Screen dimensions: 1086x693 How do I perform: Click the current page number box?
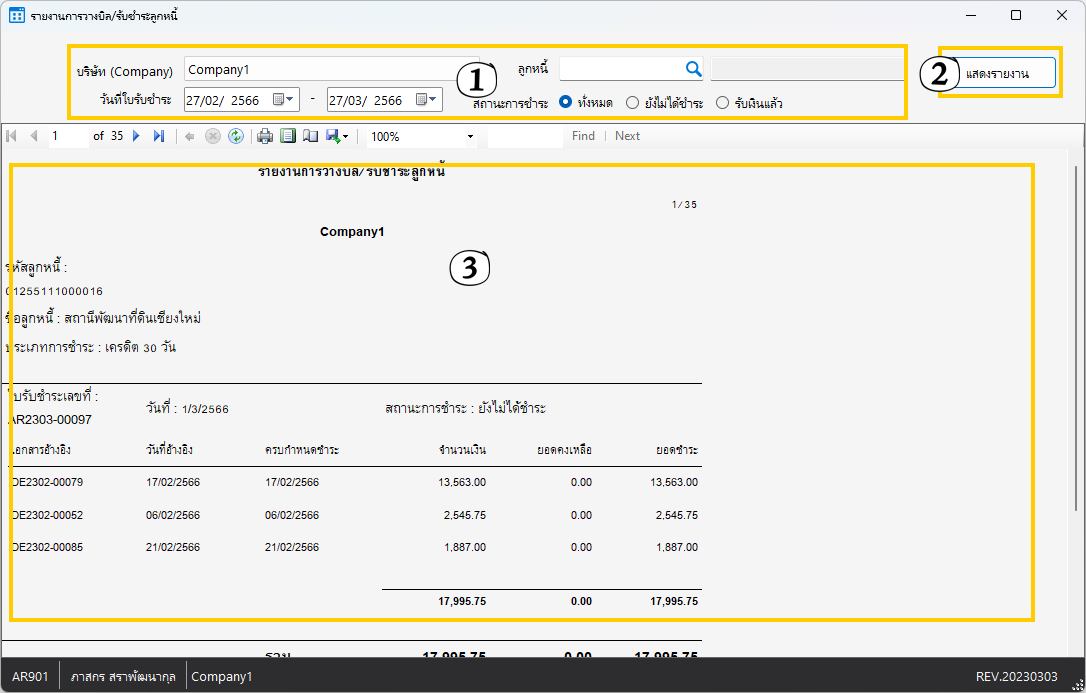pos(68,136)
